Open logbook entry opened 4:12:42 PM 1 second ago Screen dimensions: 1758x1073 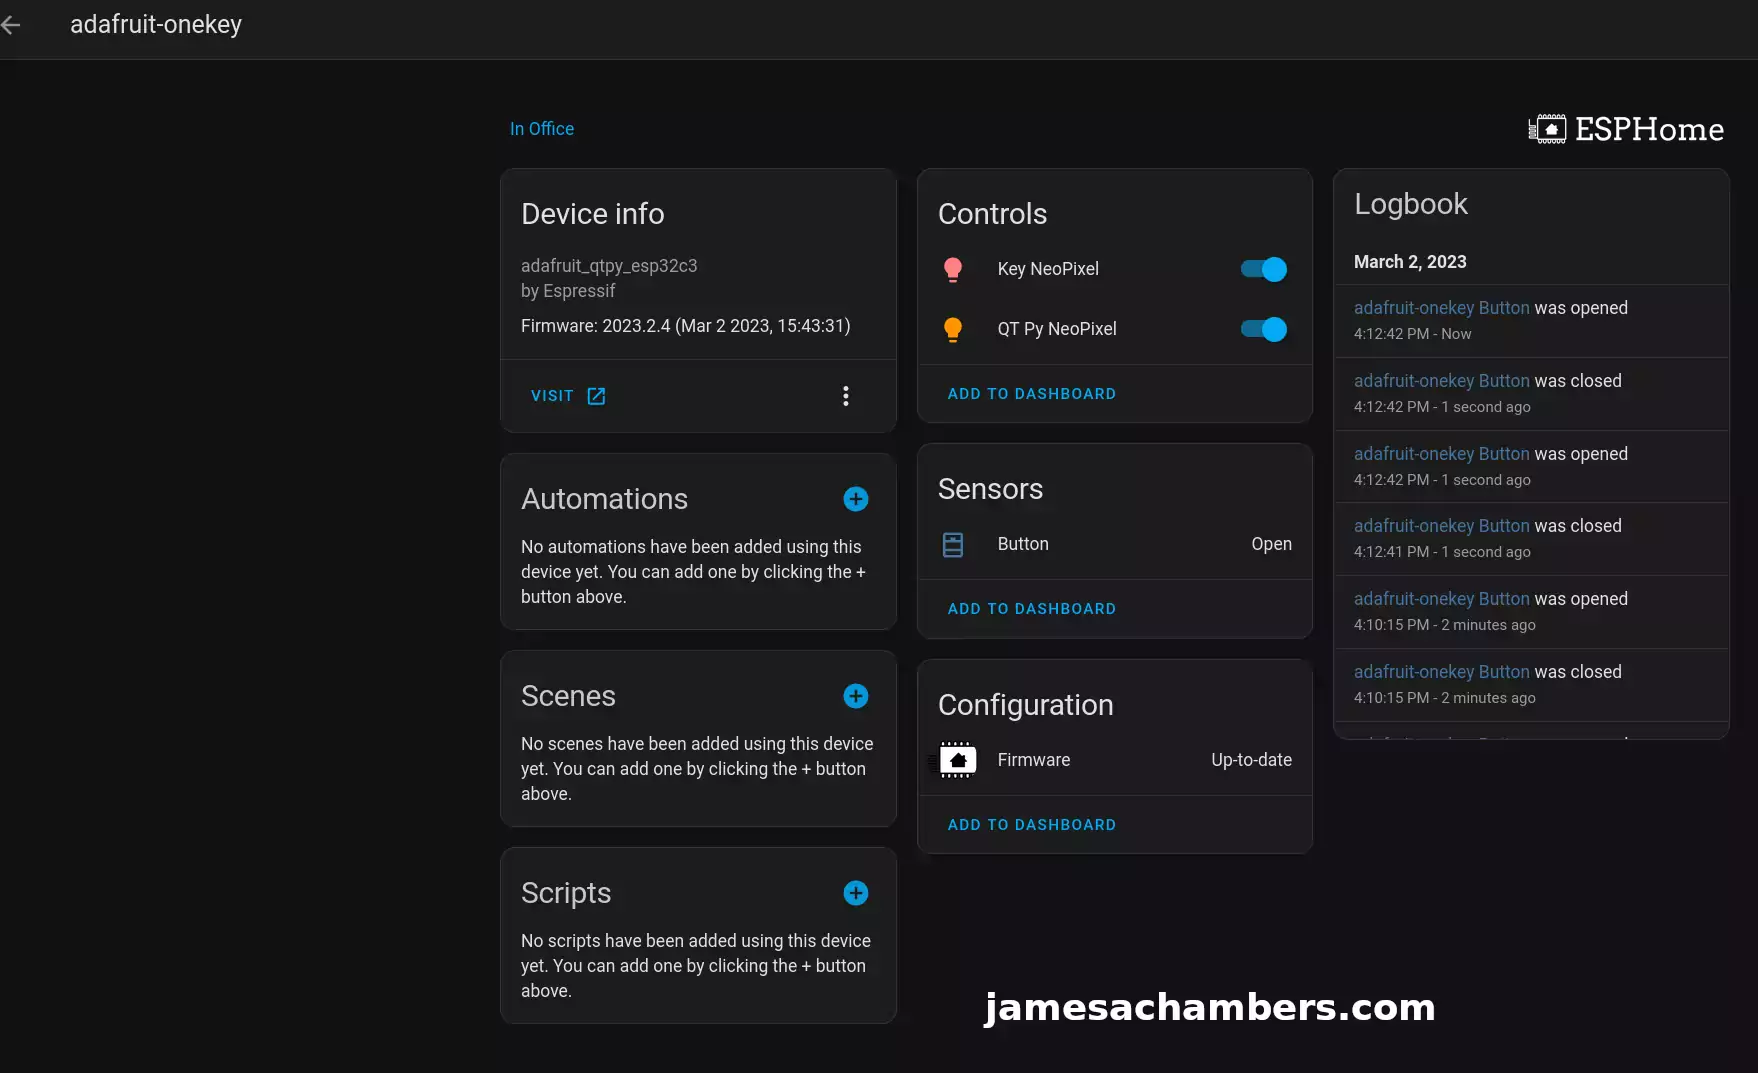point(1531,467)
